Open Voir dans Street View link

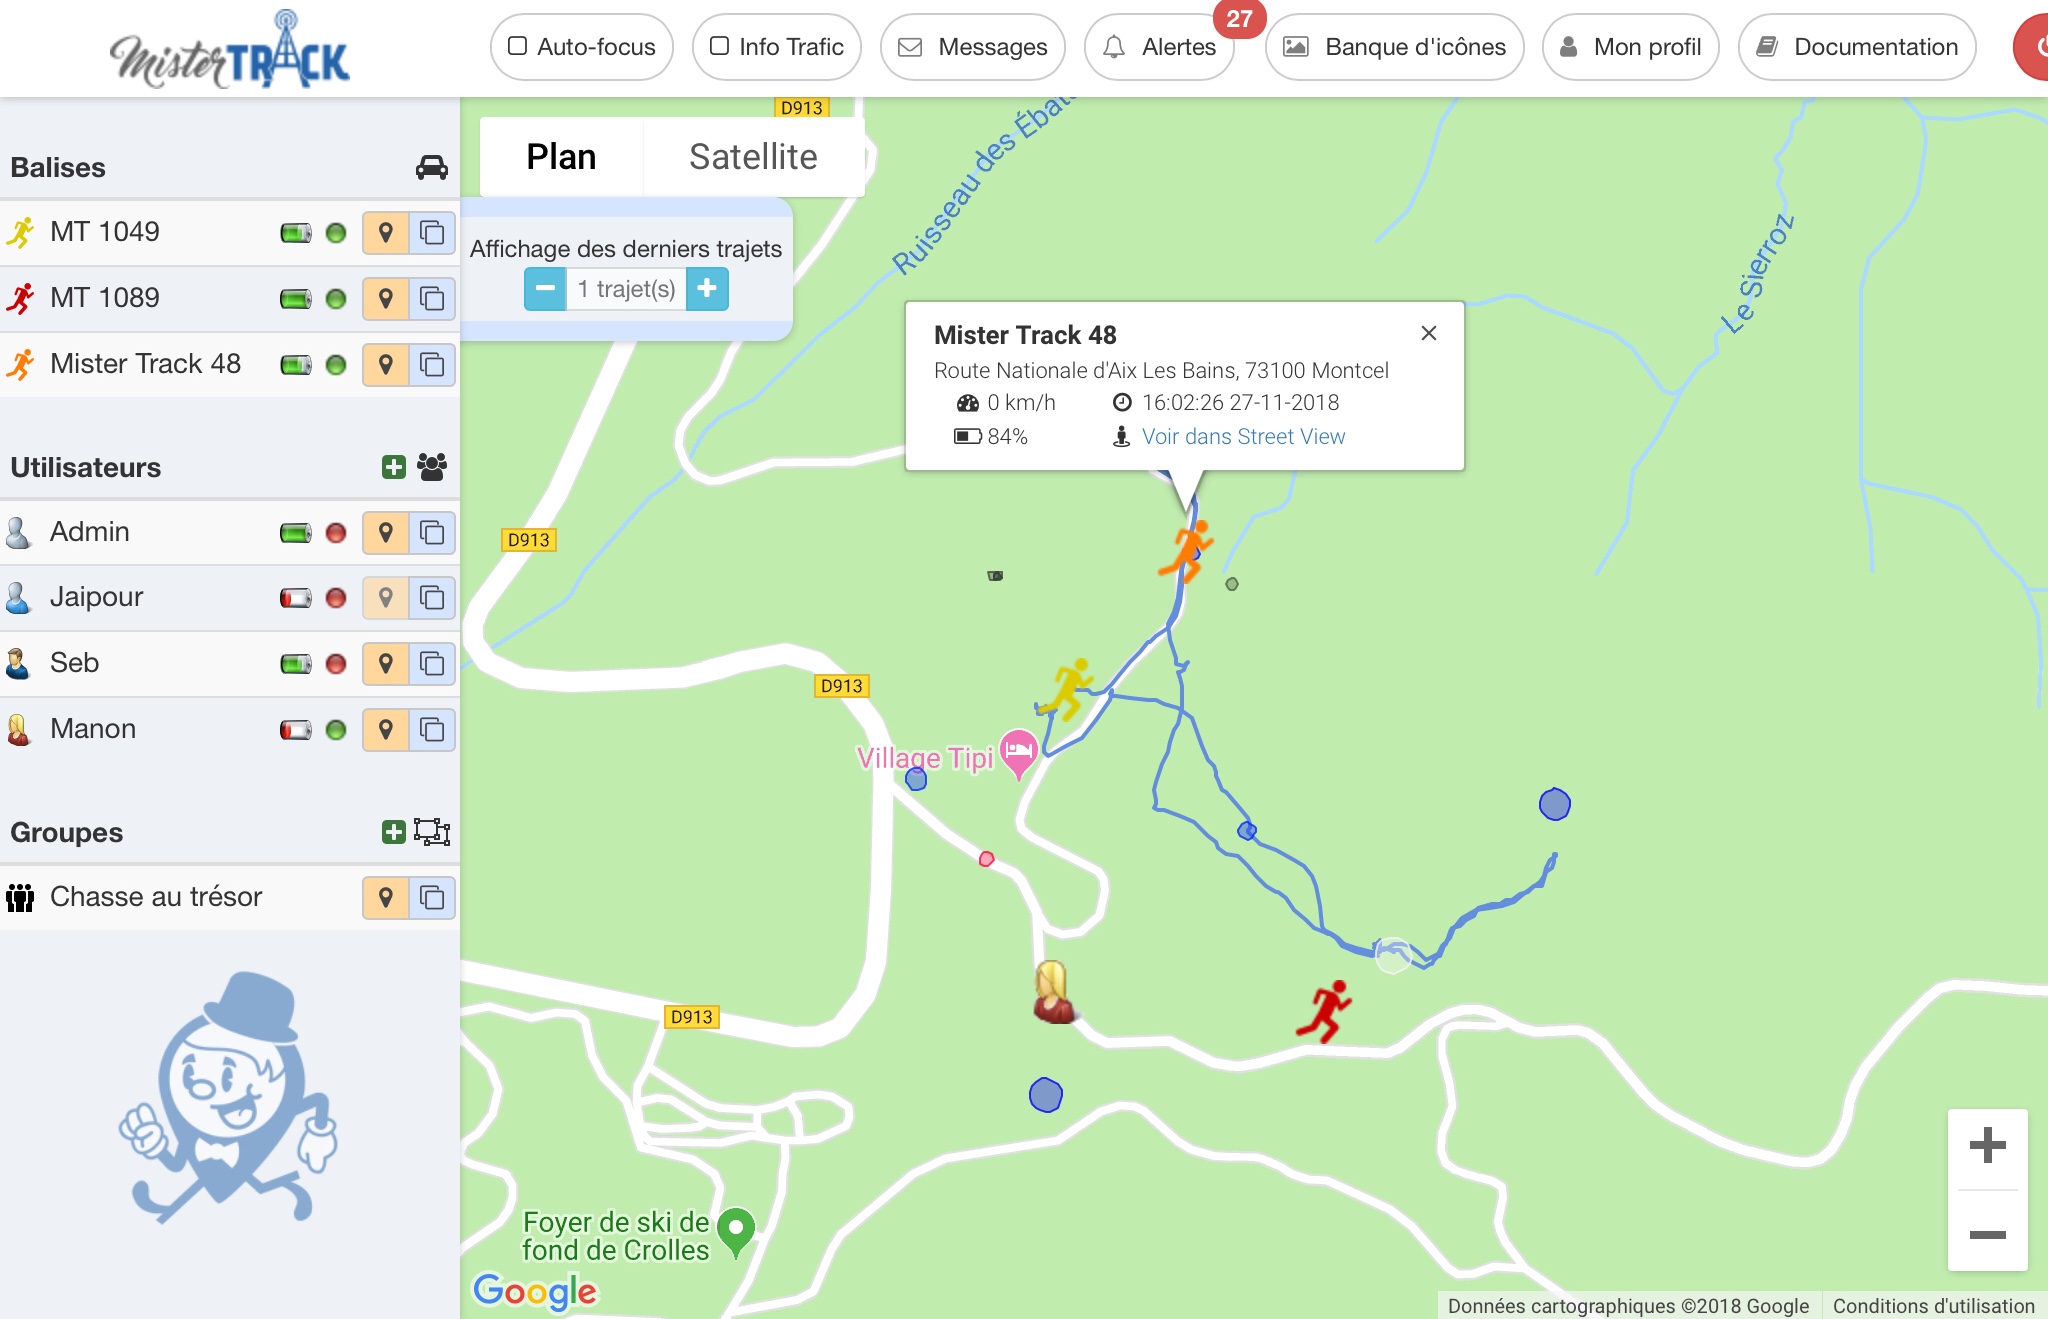1243,436
